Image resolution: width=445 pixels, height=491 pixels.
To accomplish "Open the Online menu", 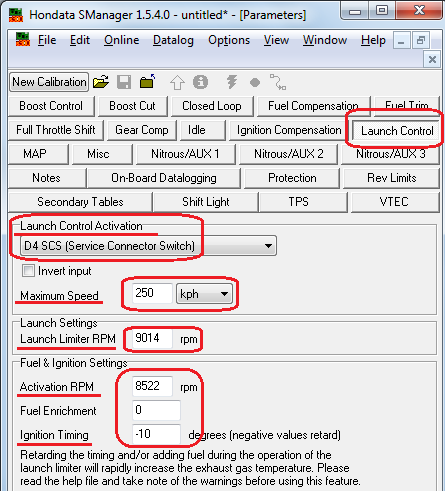I will [x=122, y=40].
